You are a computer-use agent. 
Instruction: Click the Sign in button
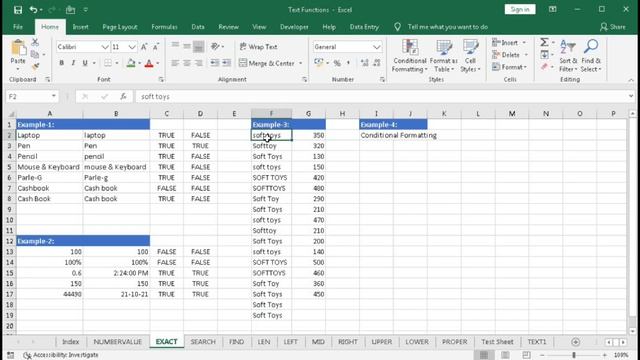(520, 9)
